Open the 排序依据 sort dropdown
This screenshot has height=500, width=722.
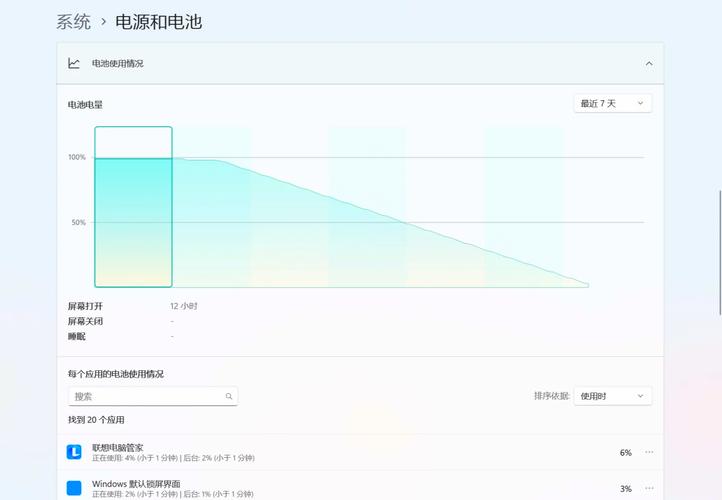click(613, 396)
